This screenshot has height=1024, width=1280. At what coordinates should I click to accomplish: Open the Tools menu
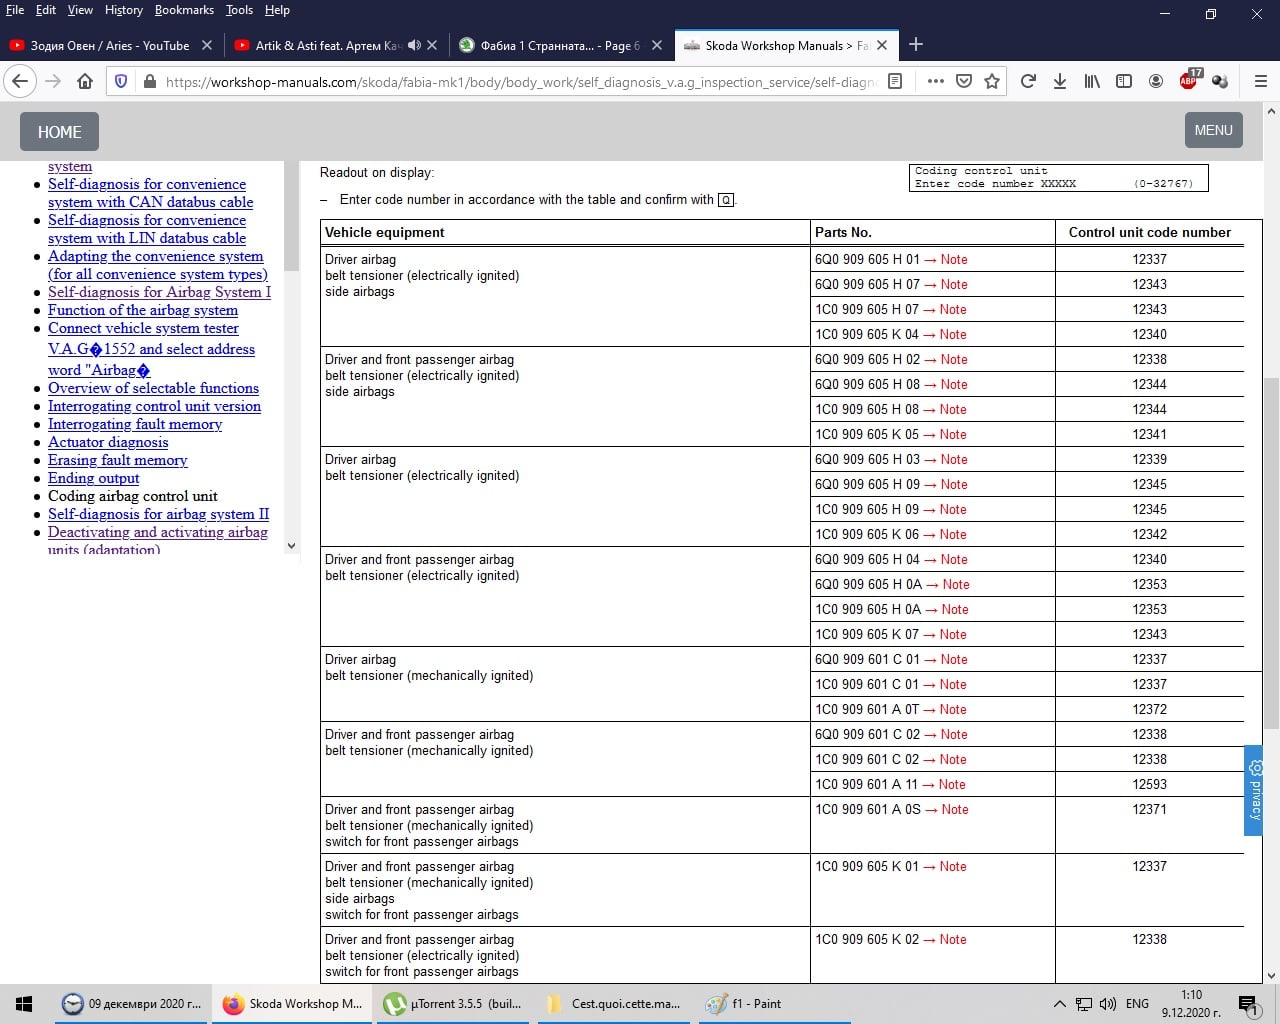pyautogui.click(x=239, y=10)
